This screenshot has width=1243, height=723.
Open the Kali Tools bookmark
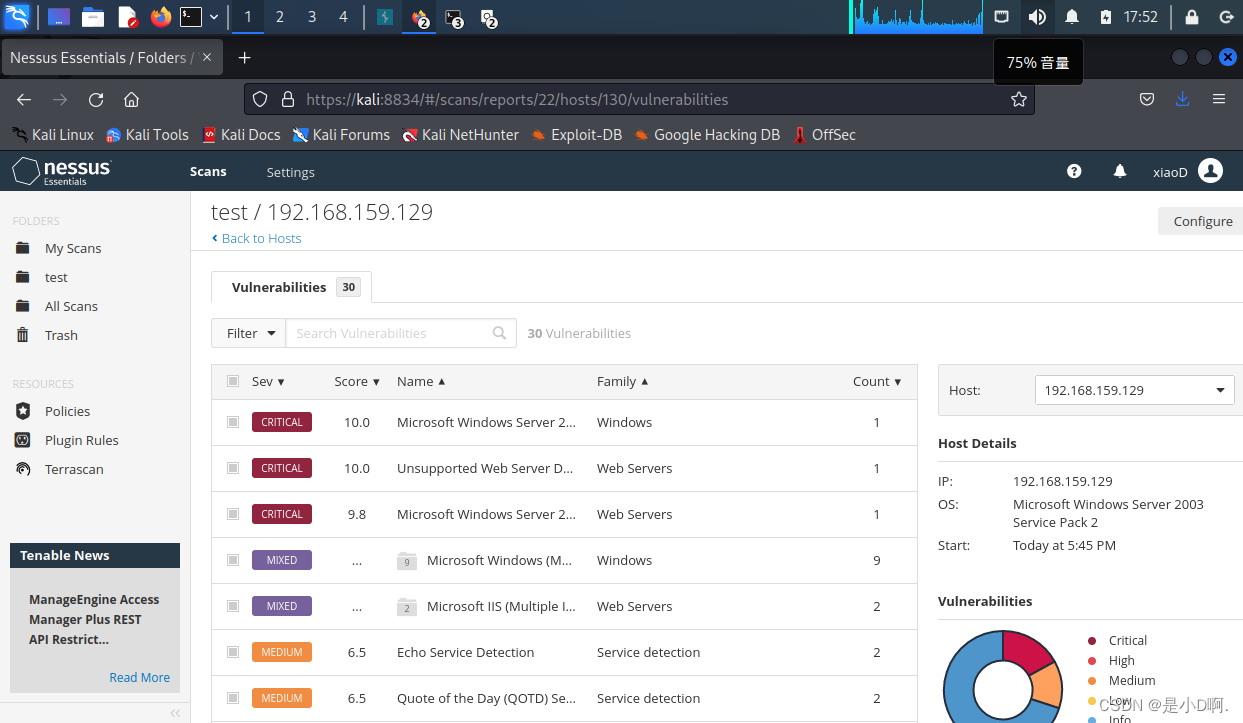pyautogui.click(x=147, y=135)
